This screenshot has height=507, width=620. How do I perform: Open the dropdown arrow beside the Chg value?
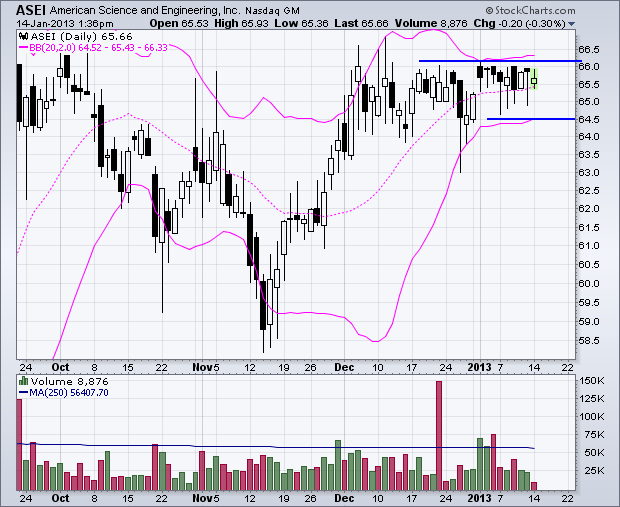click(x=571, y=24)
